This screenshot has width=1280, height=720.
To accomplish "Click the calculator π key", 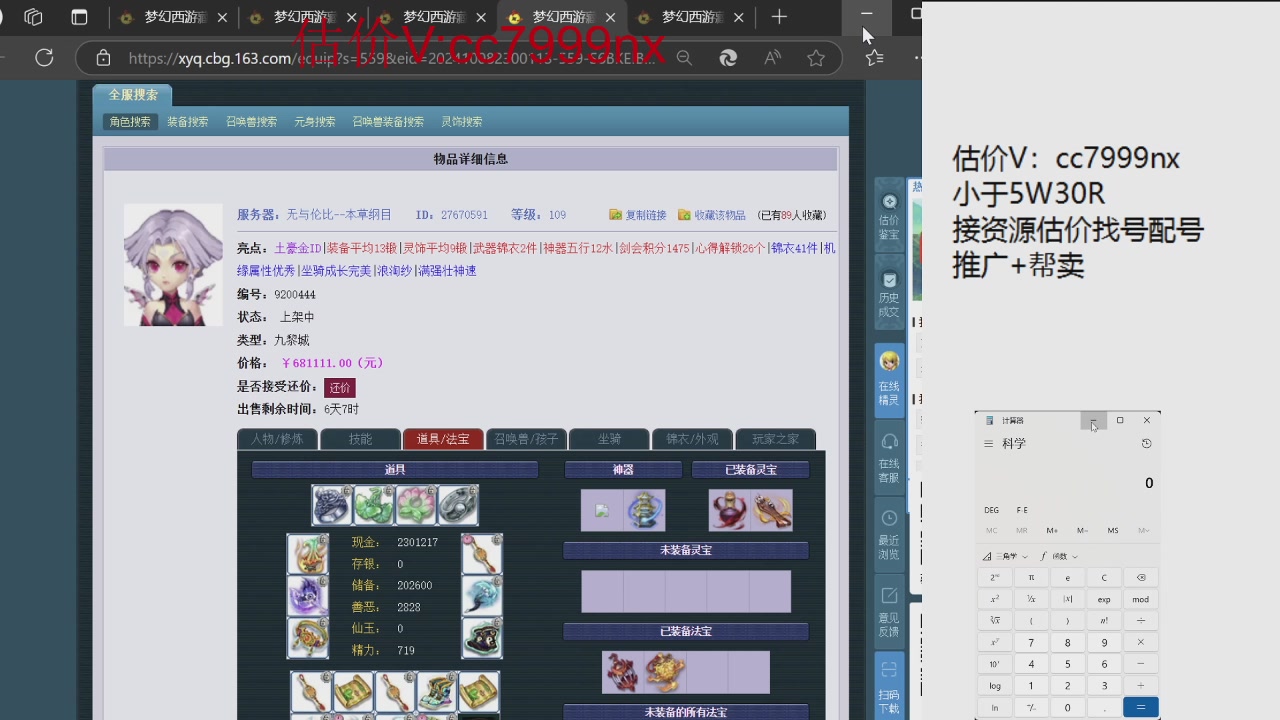I will pyautogui.click(x=1031, y=577).
